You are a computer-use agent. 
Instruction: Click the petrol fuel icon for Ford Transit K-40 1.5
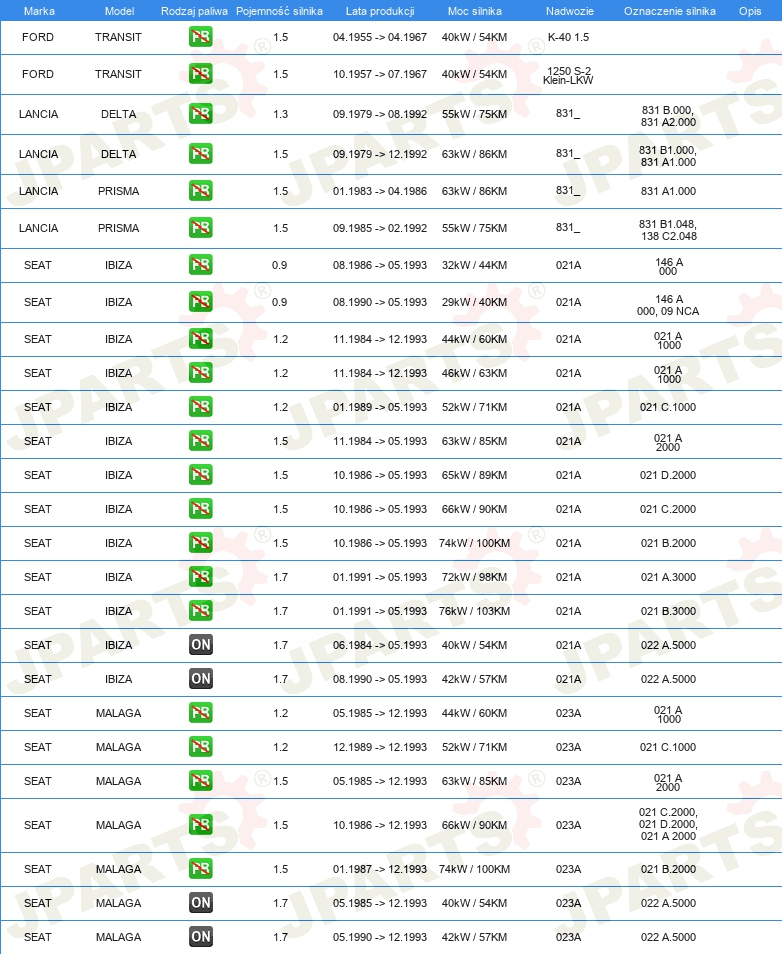[200, 37]
